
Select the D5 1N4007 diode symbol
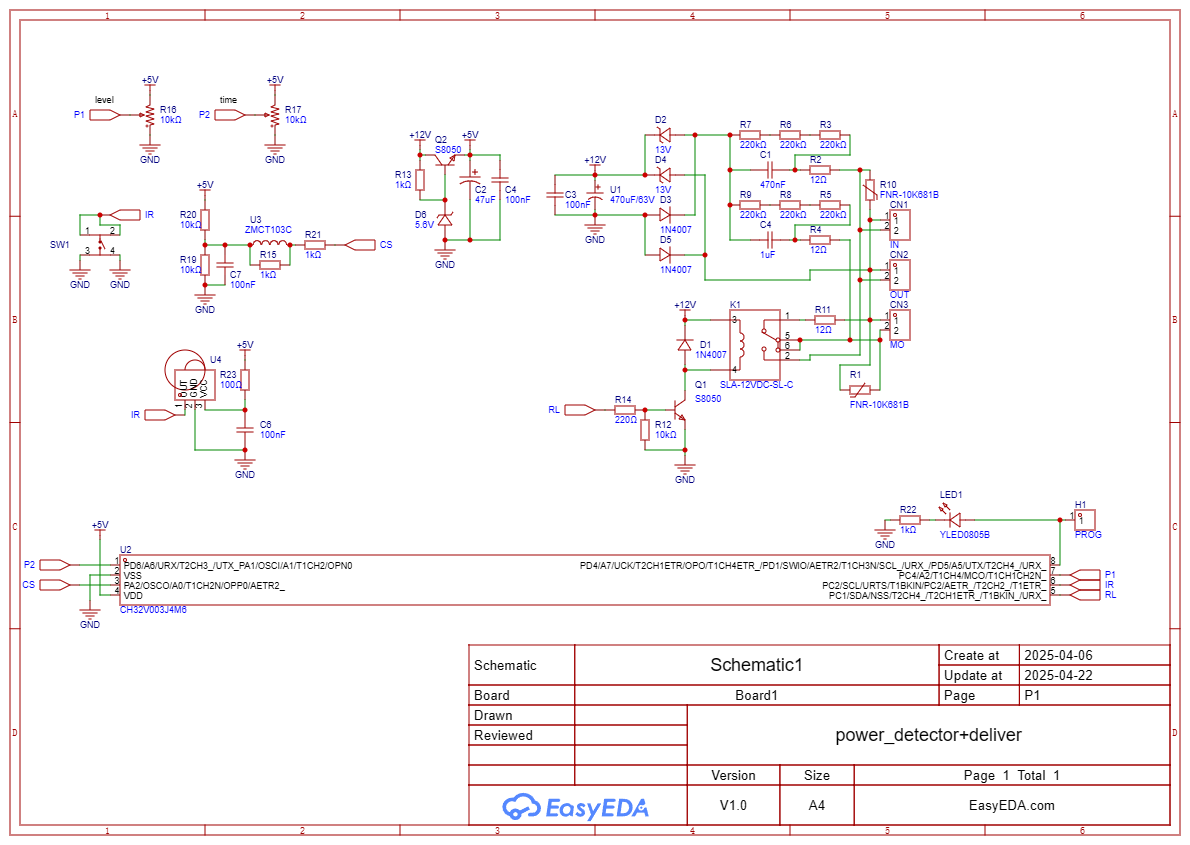pyautogui.click(x=664, y=255)
